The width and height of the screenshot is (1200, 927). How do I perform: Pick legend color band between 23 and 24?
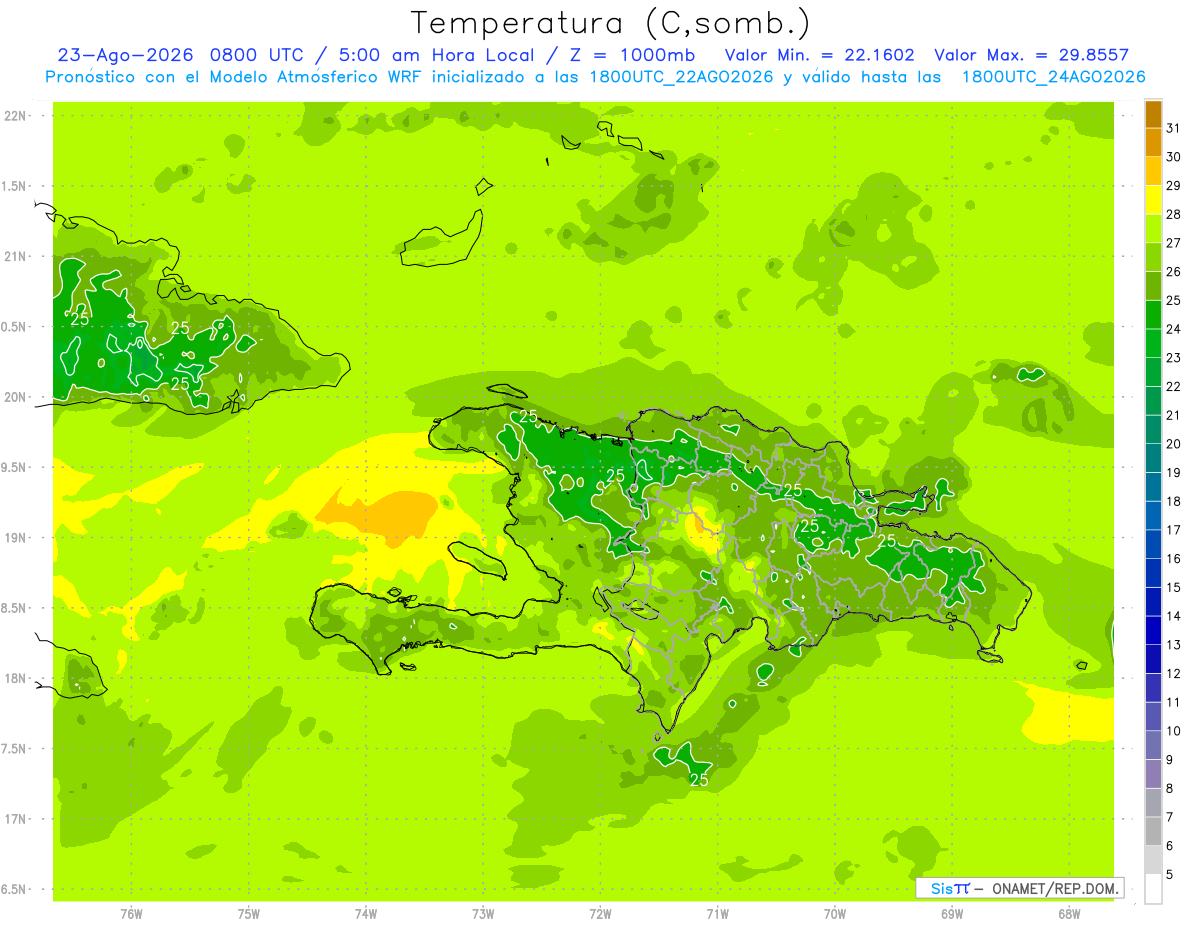[x=1153, y=344]
